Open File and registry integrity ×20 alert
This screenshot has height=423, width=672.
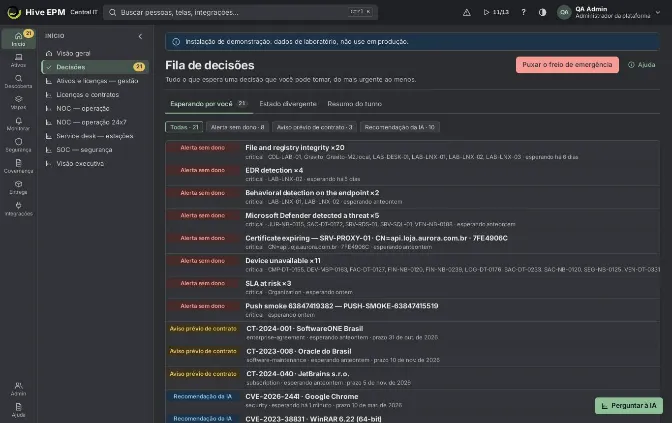coord(412,152)
